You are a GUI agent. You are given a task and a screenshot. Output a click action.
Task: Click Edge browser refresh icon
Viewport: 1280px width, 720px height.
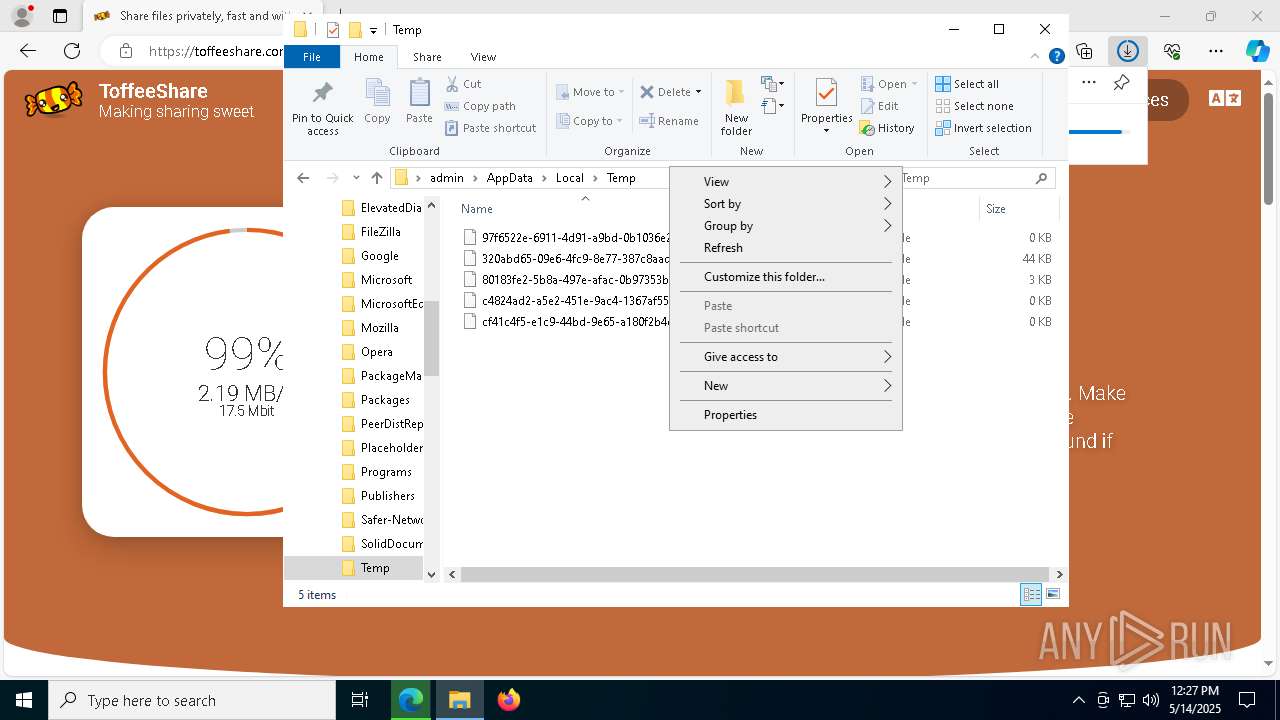point(72,51)
